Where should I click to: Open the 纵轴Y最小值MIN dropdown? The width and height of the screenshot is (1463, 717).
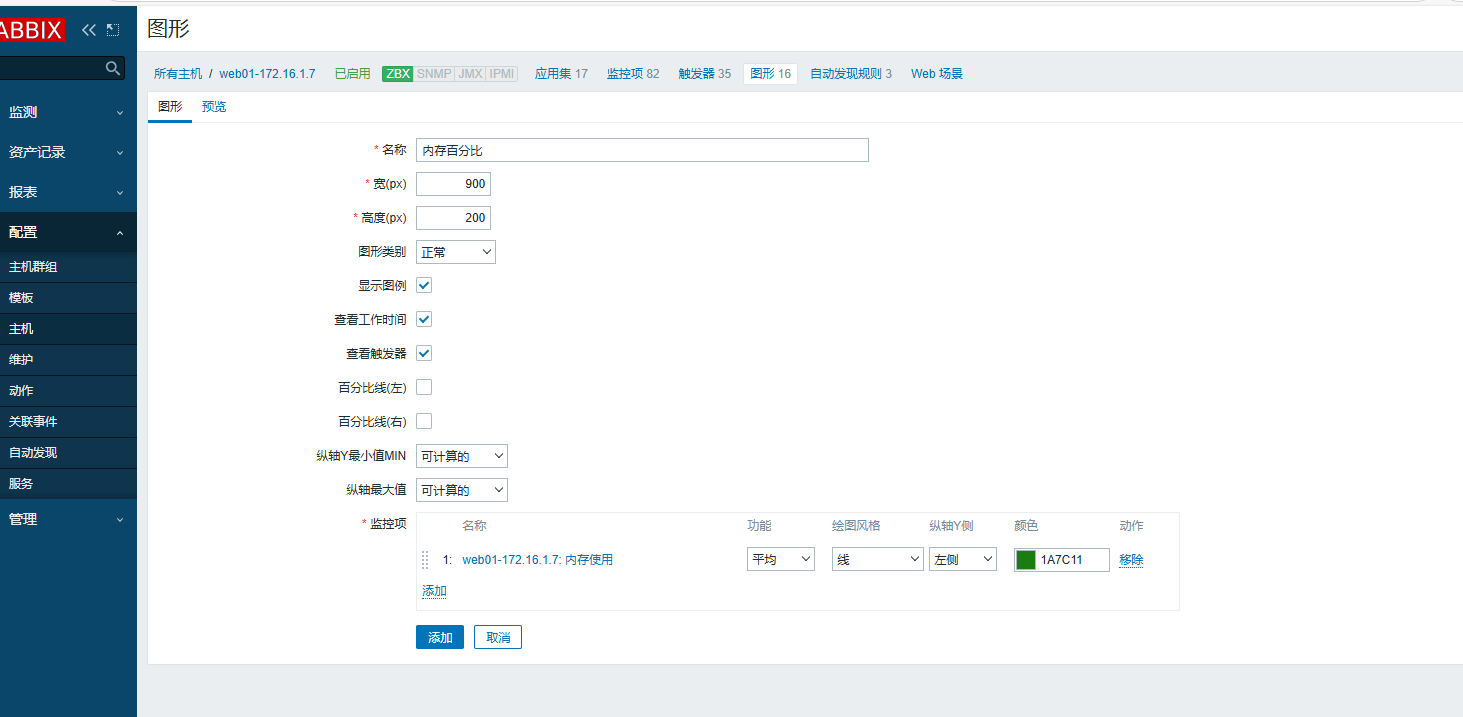[462, 456]
